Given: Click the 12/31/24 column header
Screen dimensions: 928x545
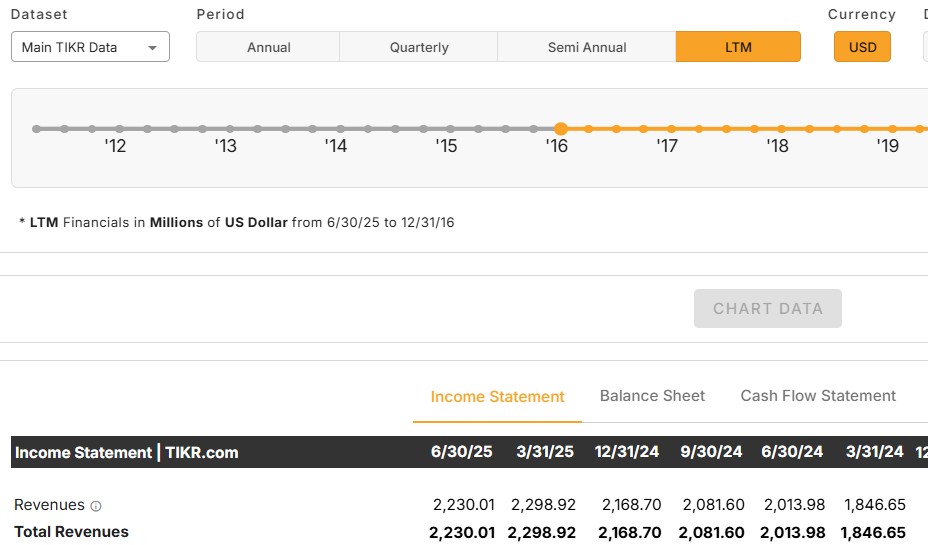Looking at the screenshot, I should [627, 452].
